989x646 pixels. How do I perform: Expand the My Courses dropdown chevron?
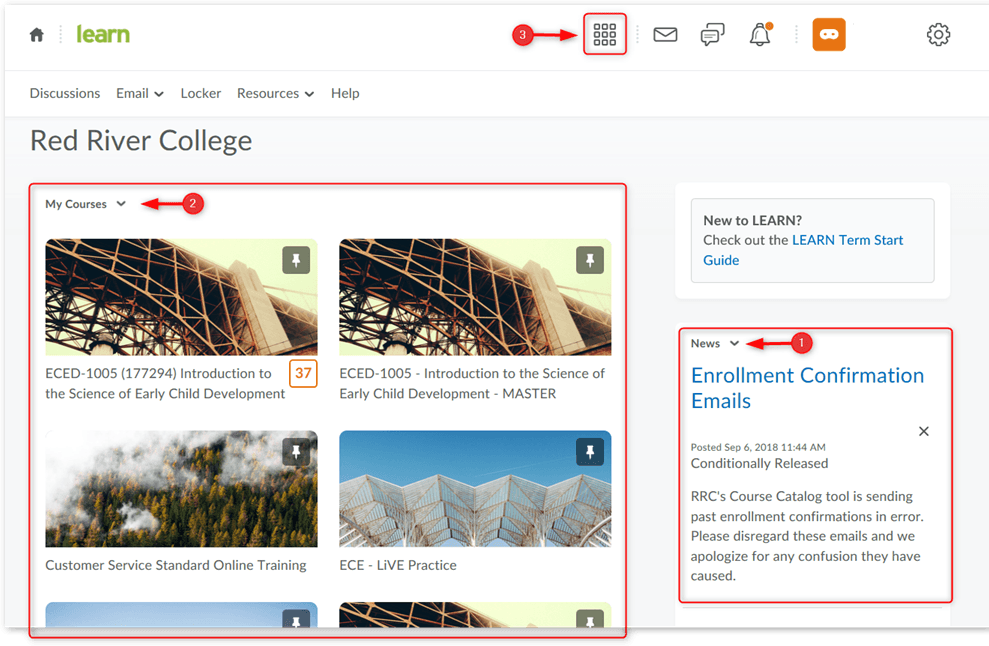click(121, 204)
